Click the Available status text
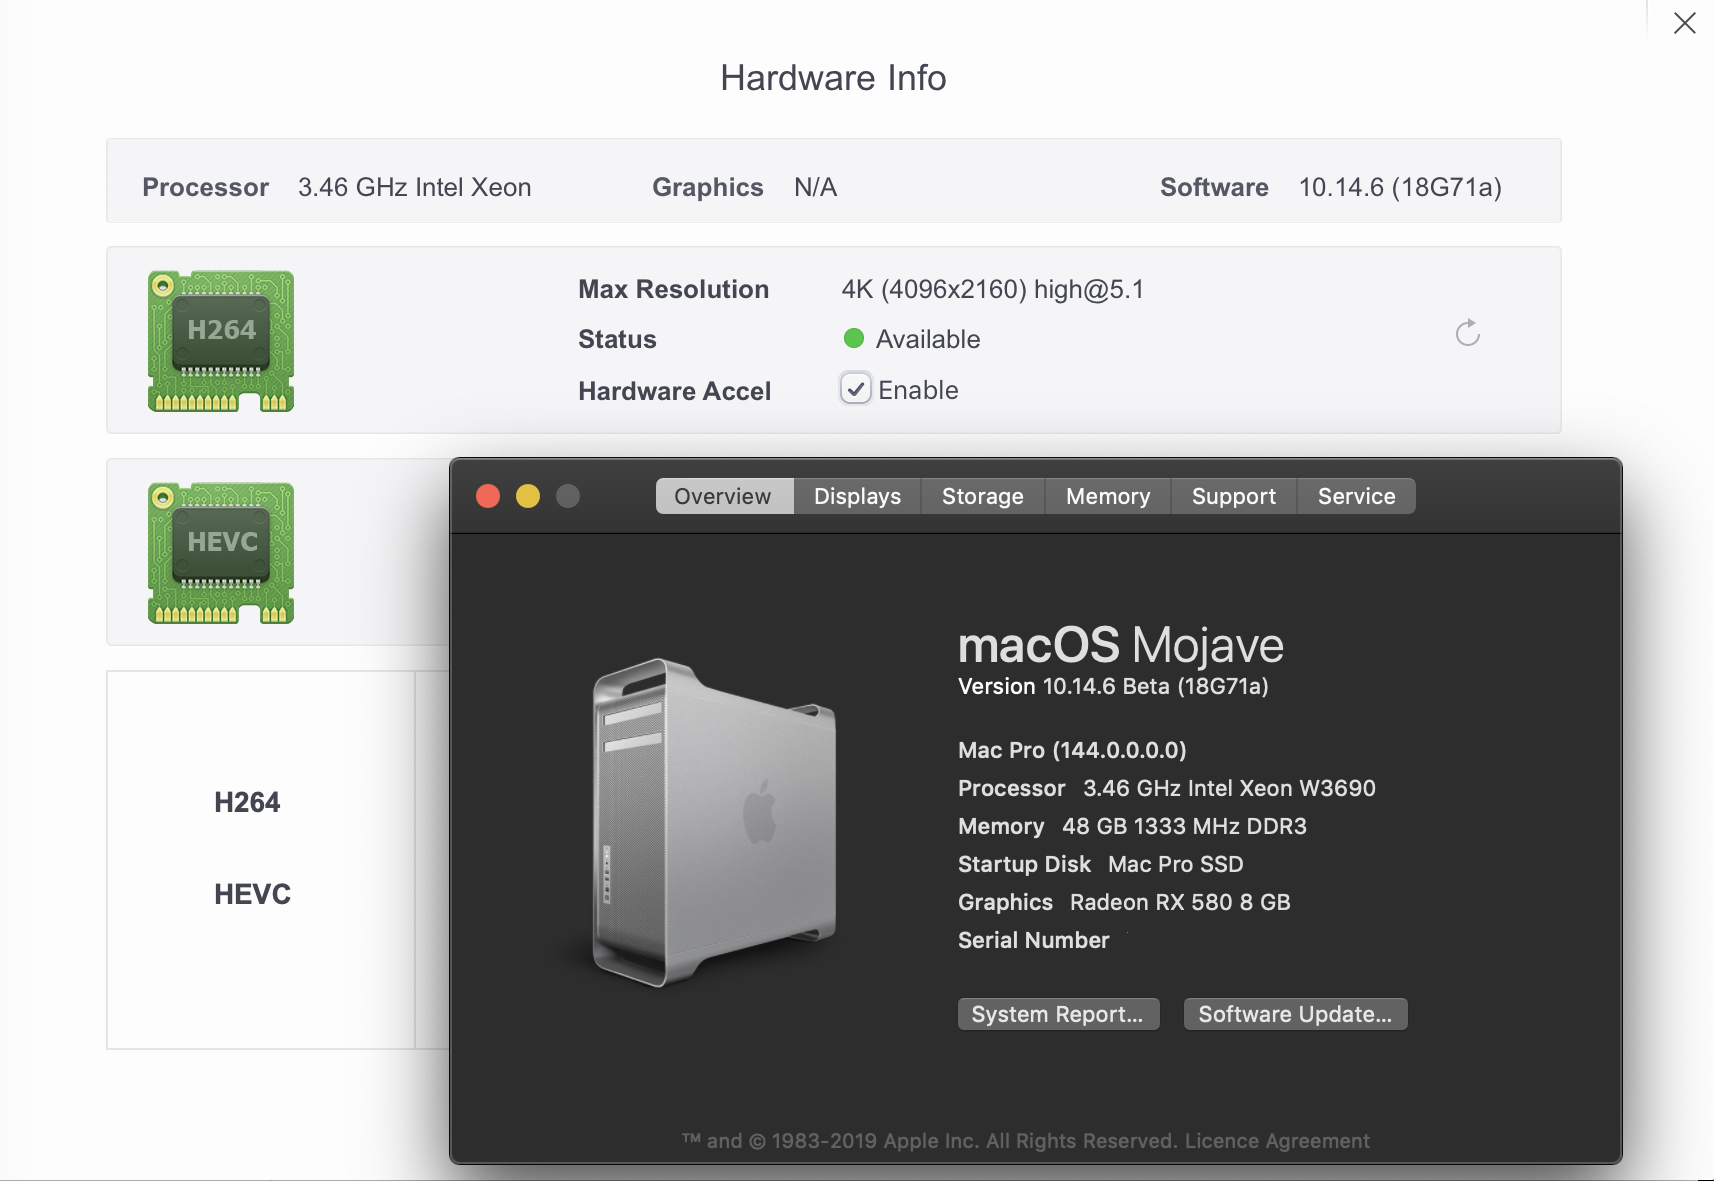The image size is (1714, 1181). [x=928, y=339]
